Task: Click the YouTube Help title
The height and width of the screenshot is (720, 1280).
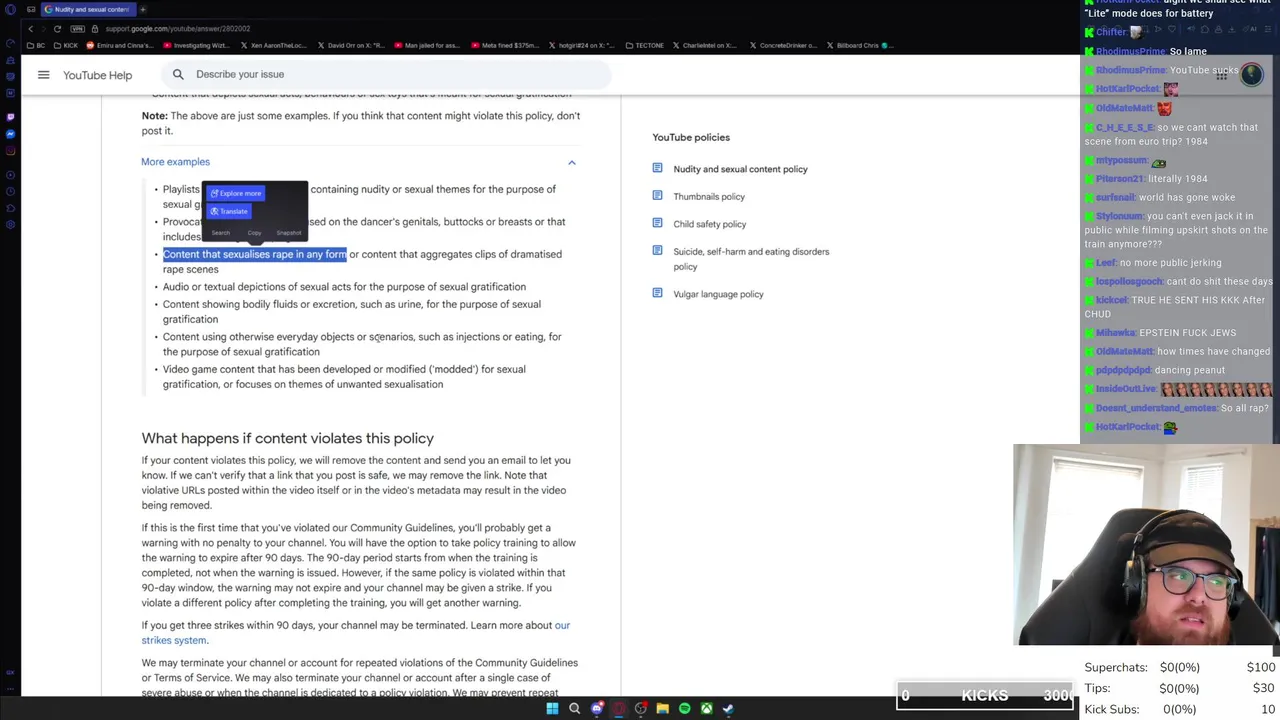Action: click(x=97, y=75)
